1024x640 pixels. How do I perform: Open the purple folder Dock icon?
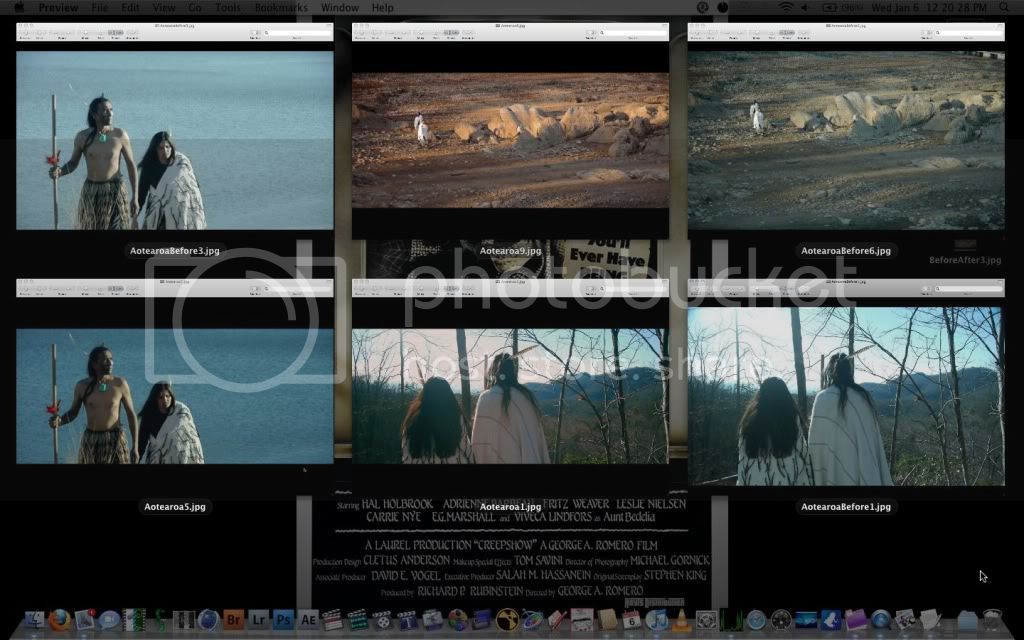coord(856,619)
